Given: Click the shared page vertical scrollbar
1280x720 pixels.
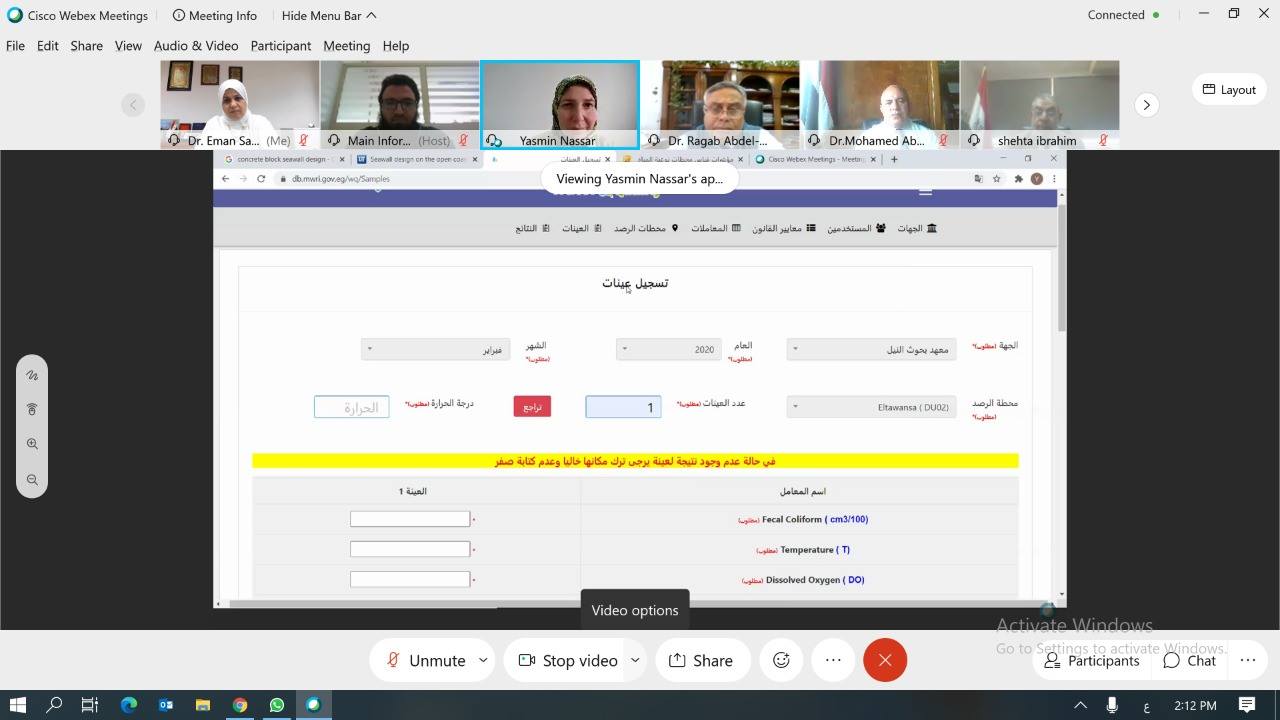Looking at the screenshot, I should 1061,270.
